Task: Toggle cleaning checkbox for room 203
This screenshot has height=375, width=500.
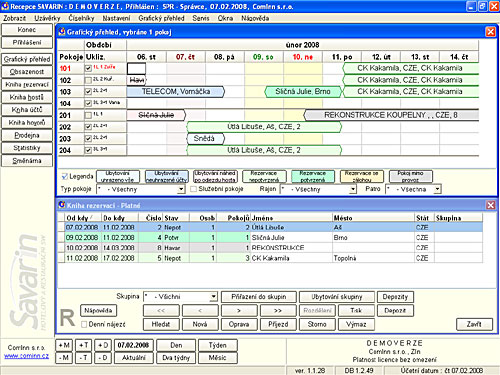Action: [88, 138]
